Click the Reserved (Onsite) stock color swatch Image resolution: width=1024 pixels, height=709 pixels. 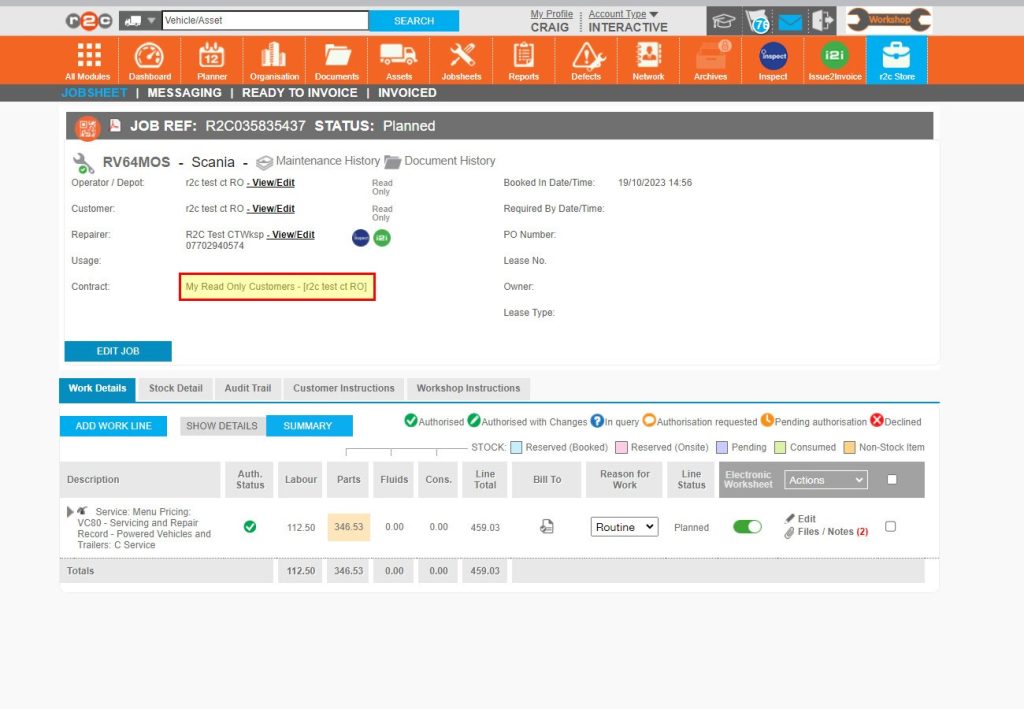click(x=621, y=447)
